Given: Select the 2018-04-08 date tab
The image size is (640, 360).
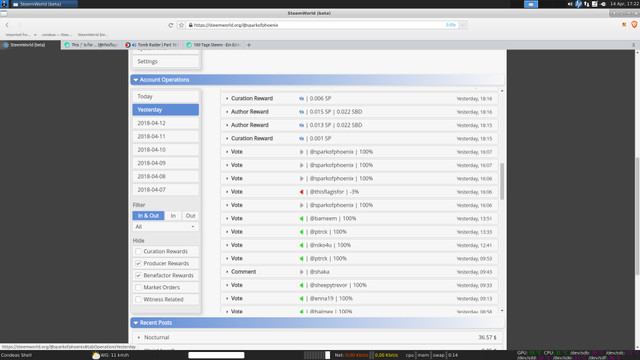Looking at the screenshot, I should pyautogui.click(x=165, y=176).
